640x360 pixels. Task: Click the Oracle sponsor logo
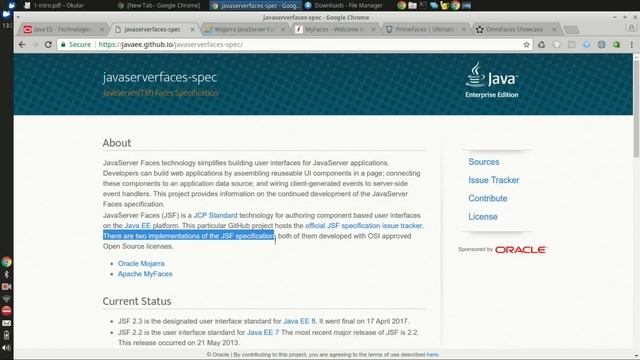coord(520,250)
